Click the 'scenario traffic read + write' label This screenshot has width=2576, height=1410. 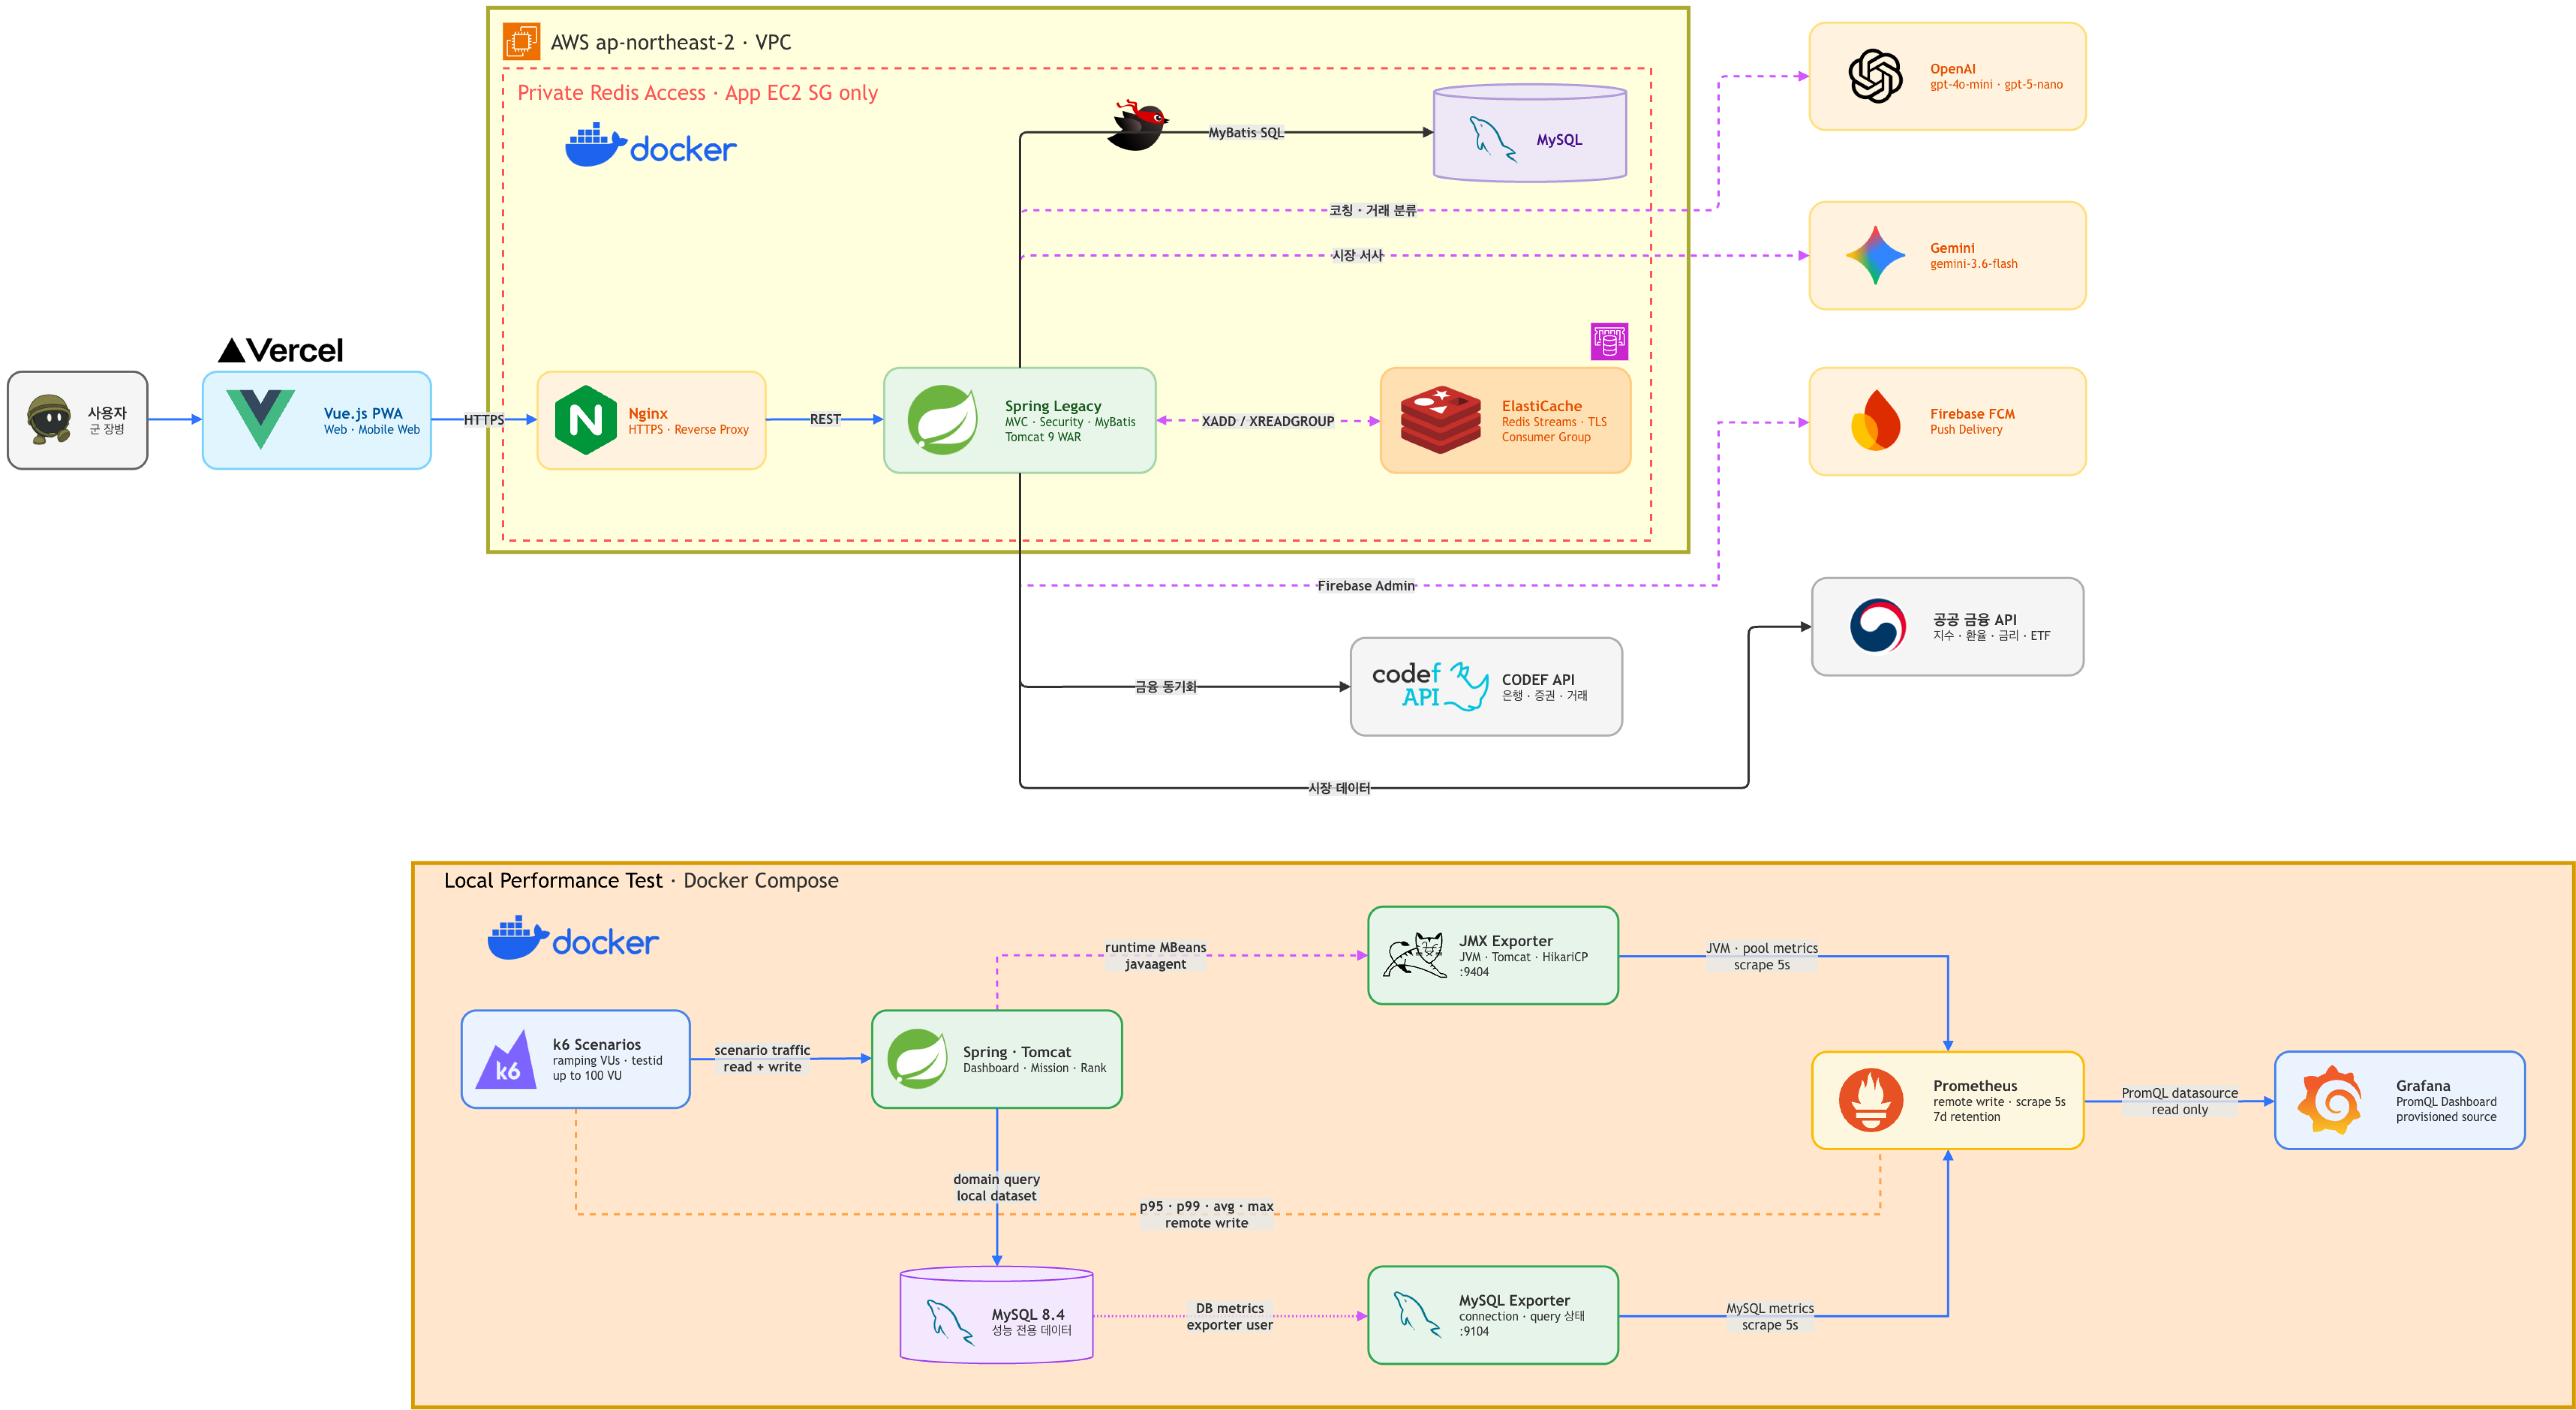click(x=762, y=1058)
